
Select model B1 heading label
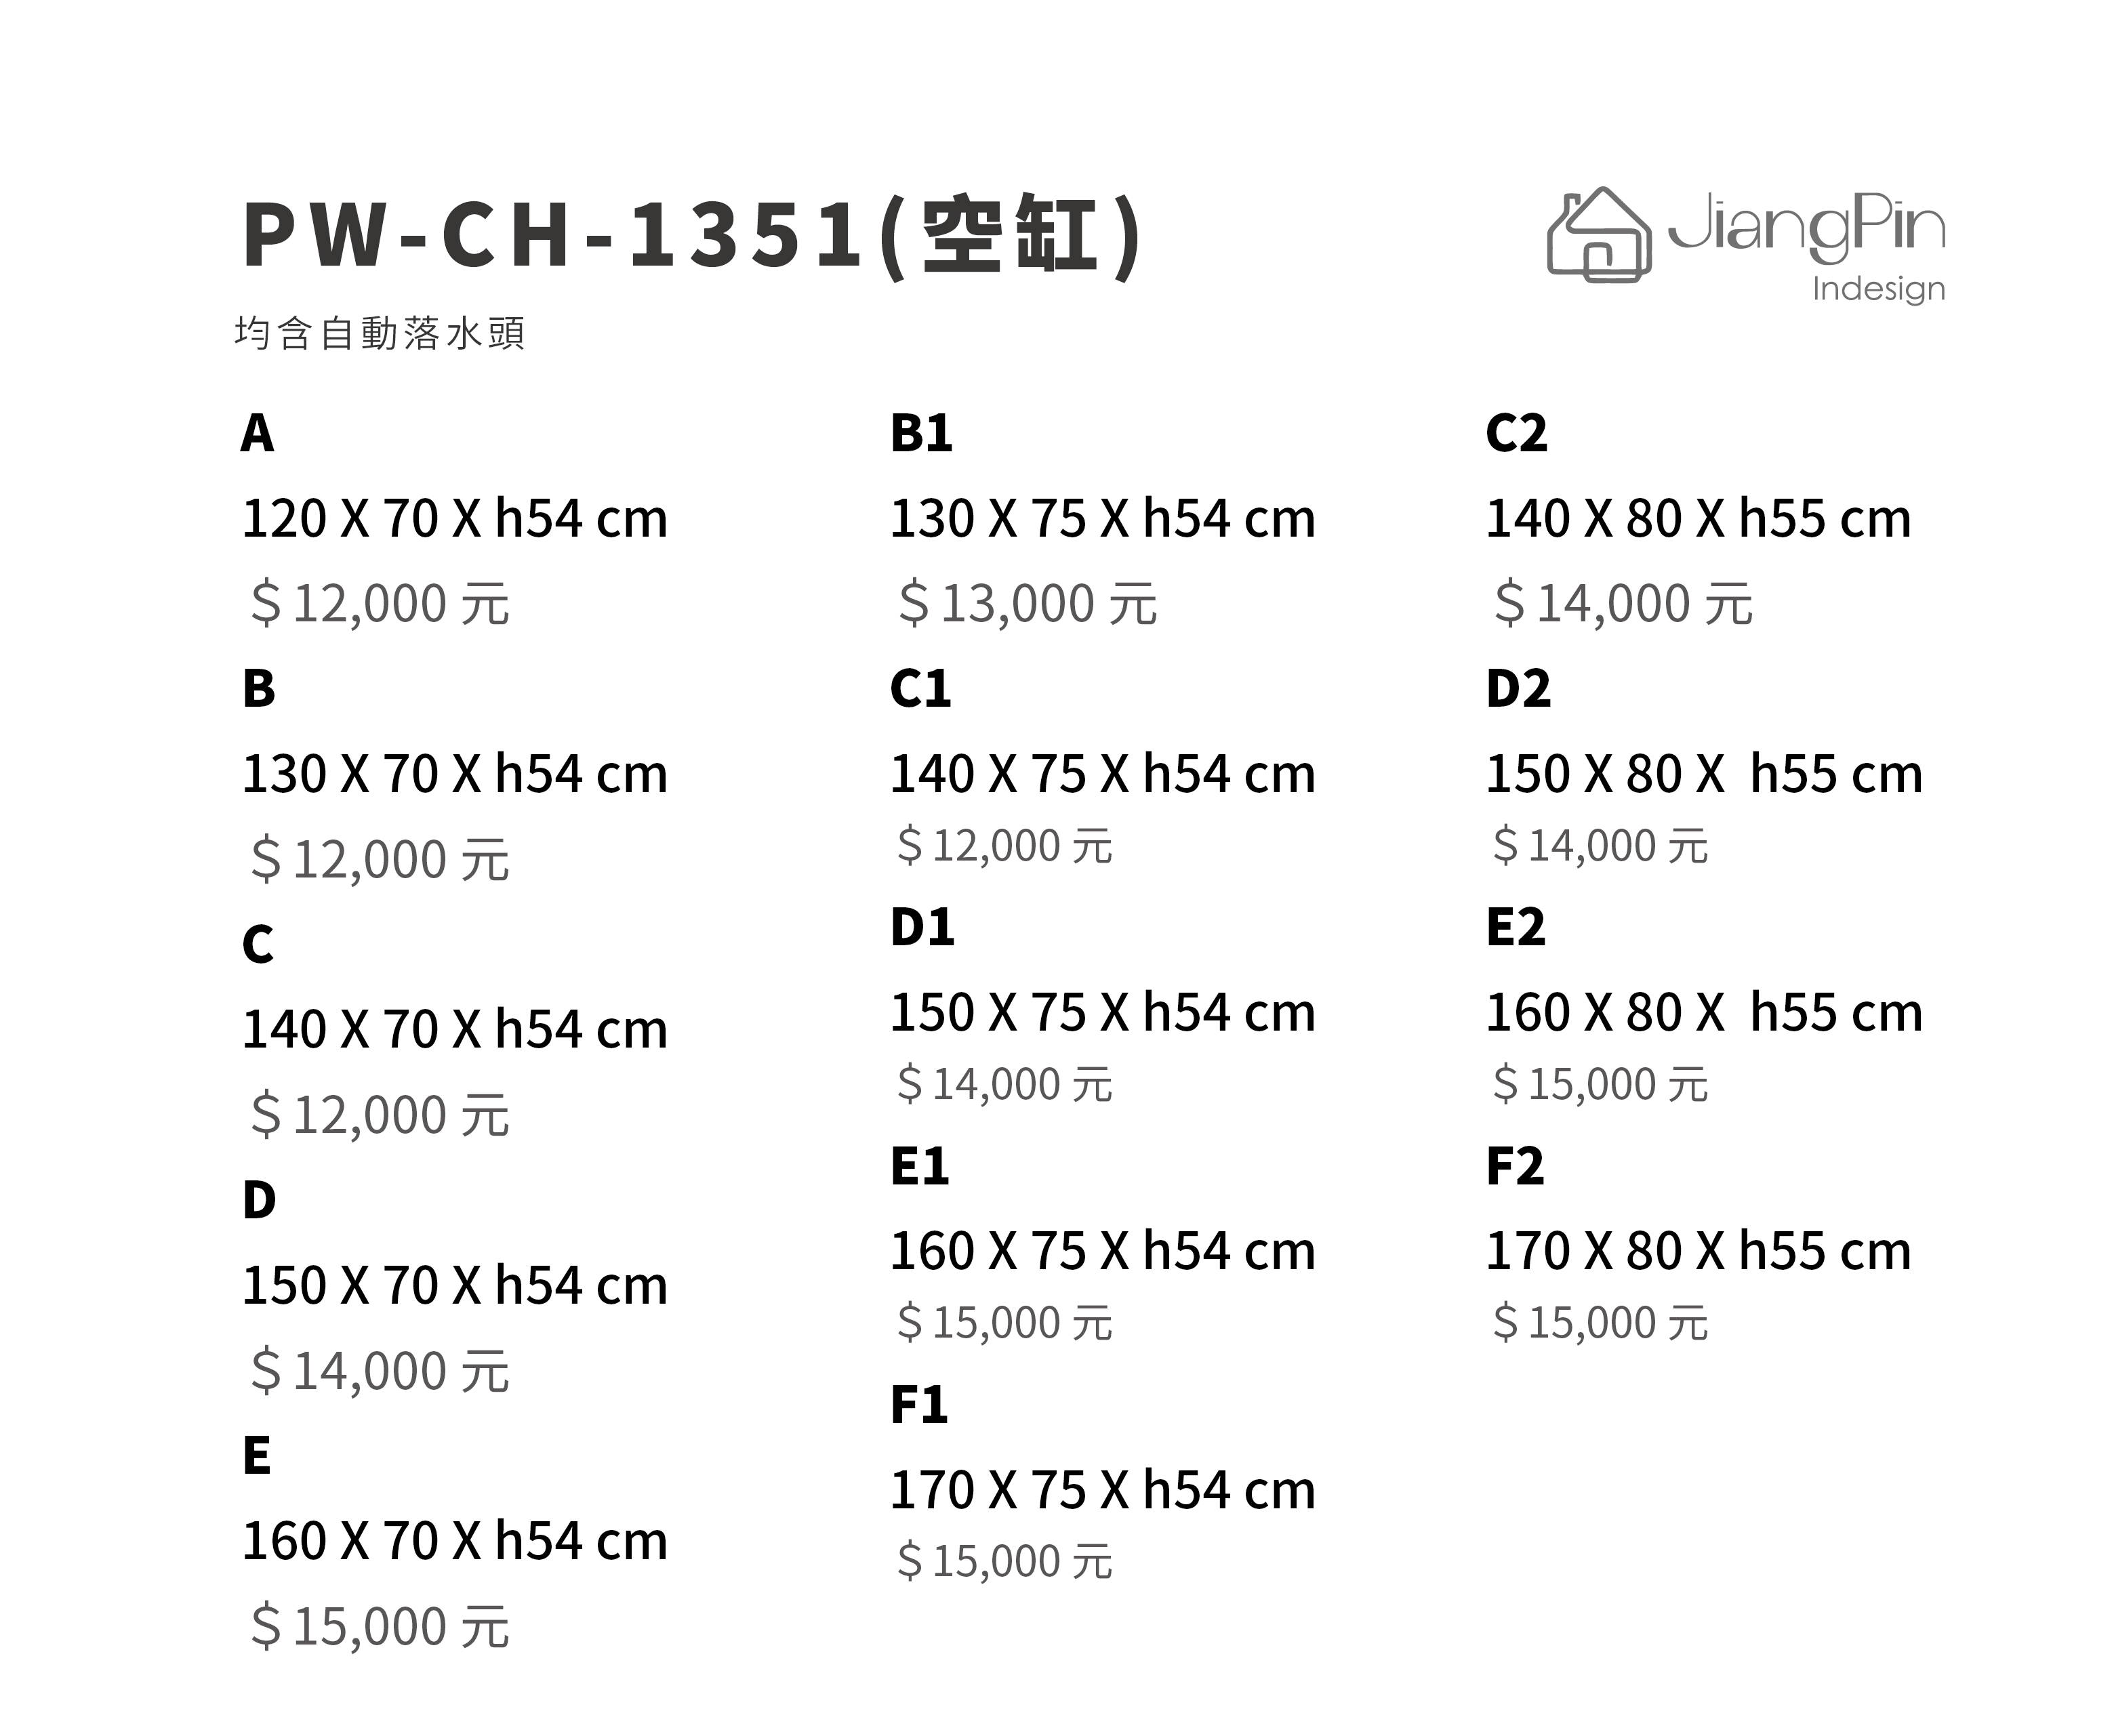[921, 434]
